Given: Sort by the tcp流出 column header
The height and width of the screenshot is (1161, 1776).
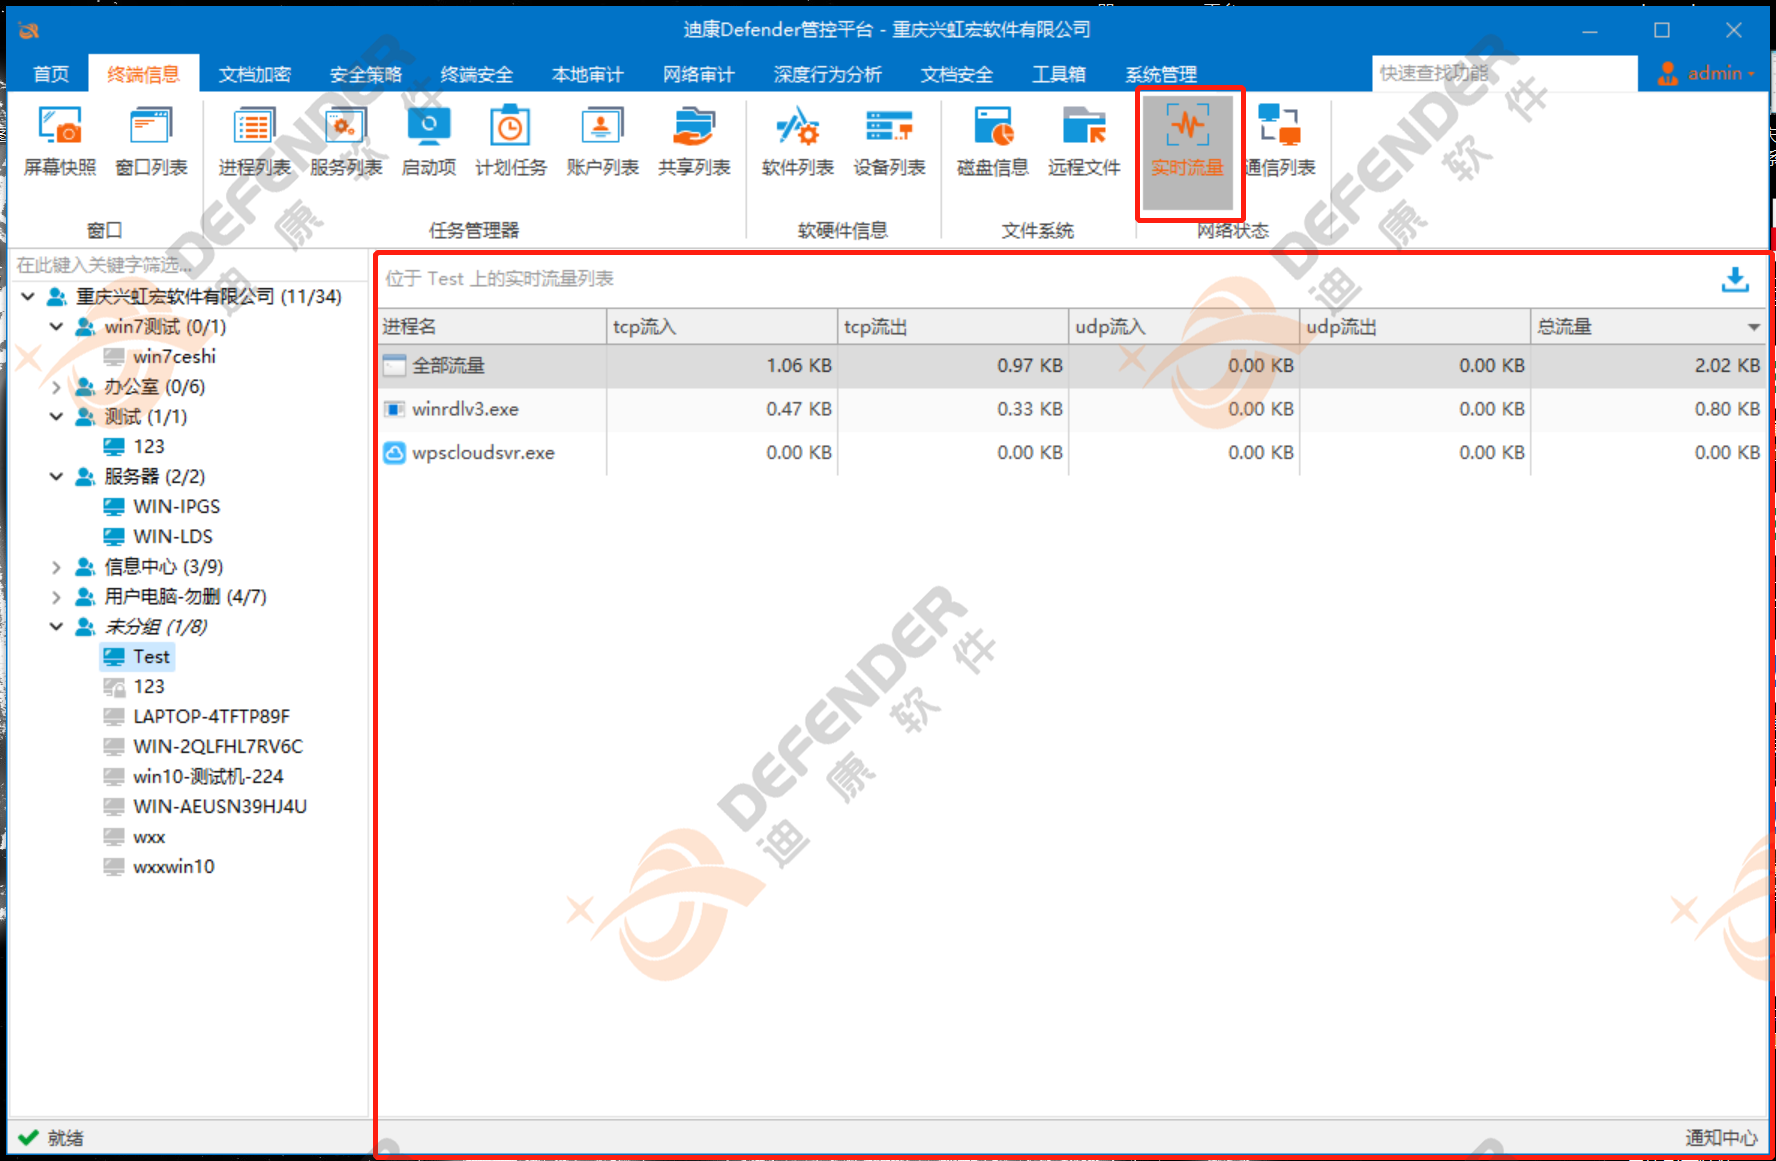Looking at the screenshot, I should pyautogui.click(x=953, y=327).
